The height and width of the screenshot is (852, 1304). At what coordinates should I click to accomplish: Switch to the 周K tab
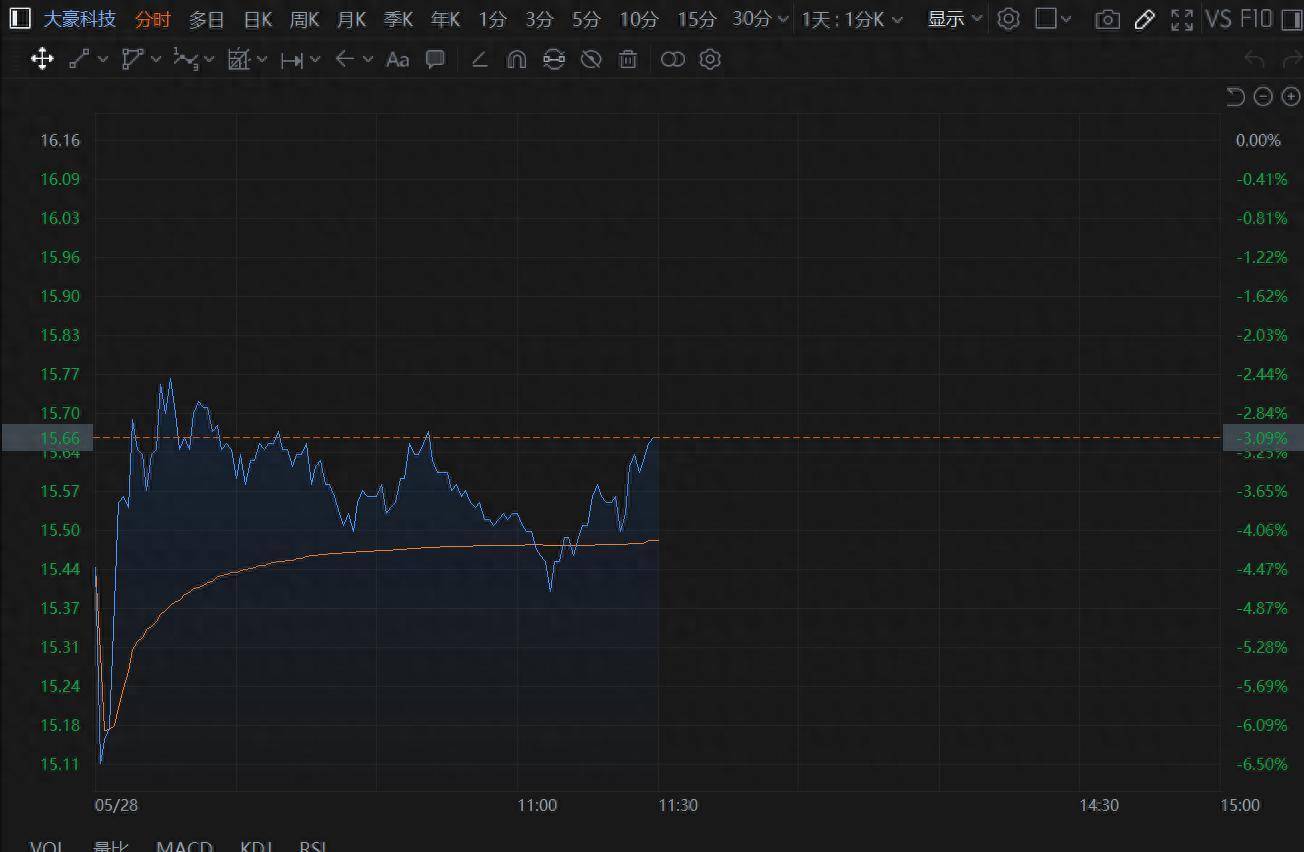[x=304, y=19]
